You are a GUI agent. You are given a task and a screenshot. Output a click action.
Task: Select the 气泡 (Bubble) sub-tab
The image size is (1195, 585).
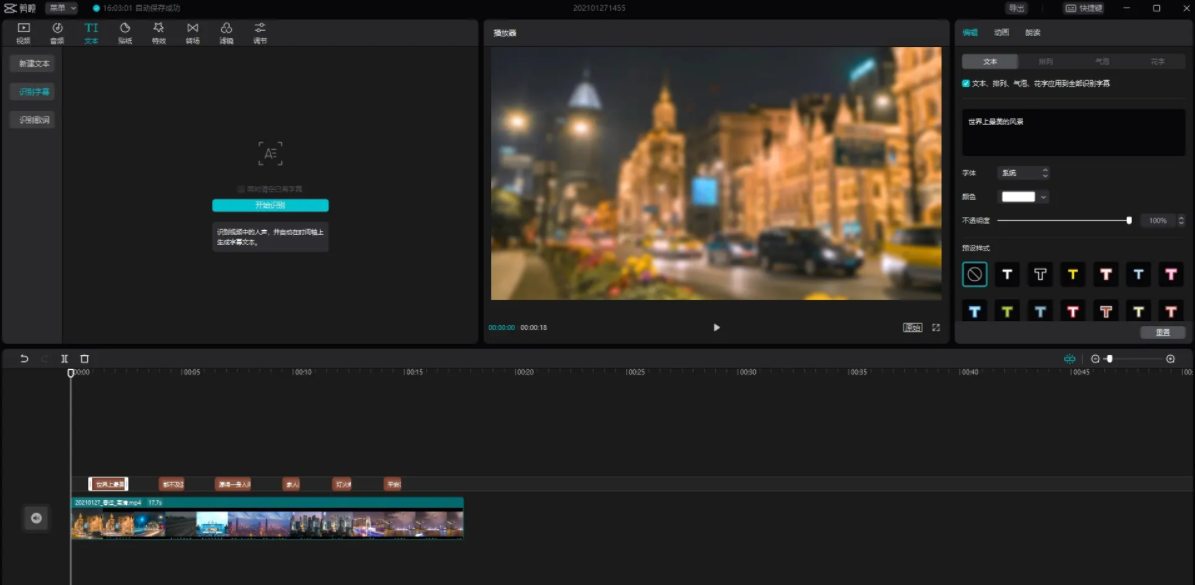pos(1102,61)
